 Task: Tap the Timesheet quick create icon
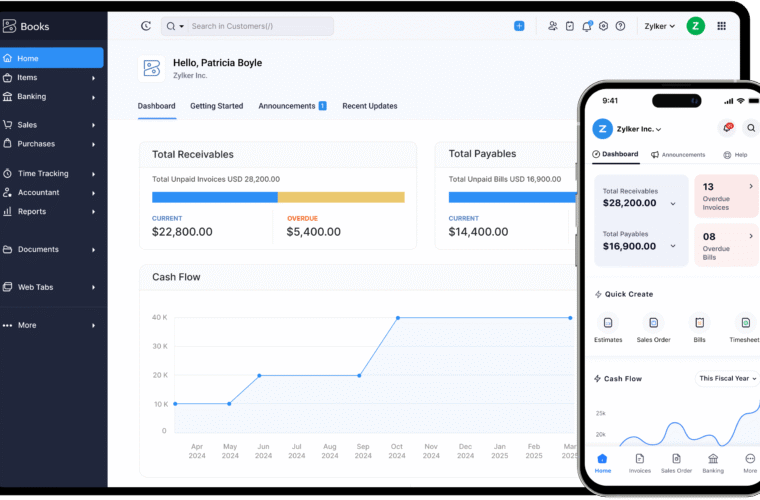click(x=745, y=323)
